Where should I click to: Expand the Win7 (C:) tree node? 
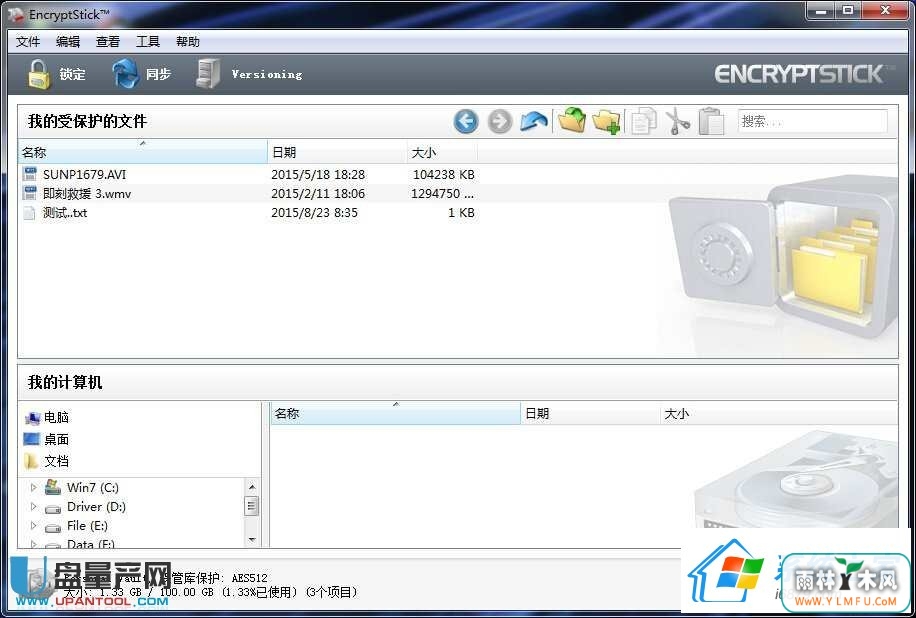[33, 487]
